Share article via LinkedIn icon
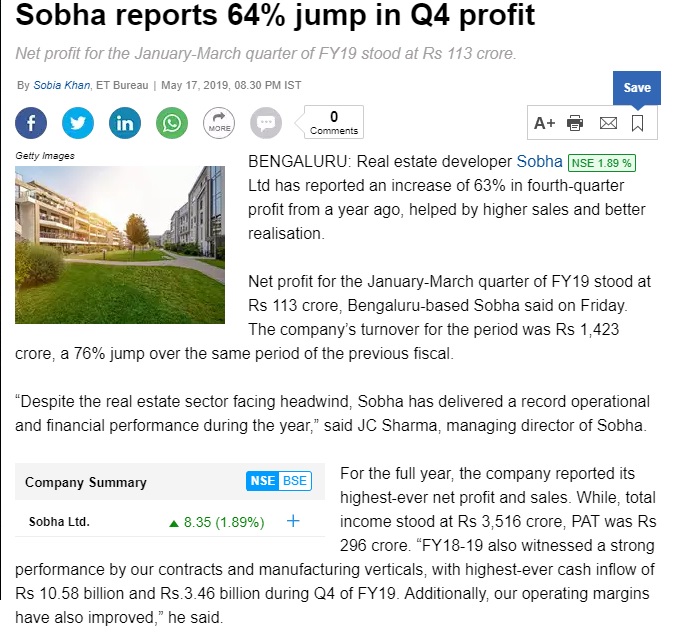This screenshot has height=637, width=678. (x=125, y=123)
